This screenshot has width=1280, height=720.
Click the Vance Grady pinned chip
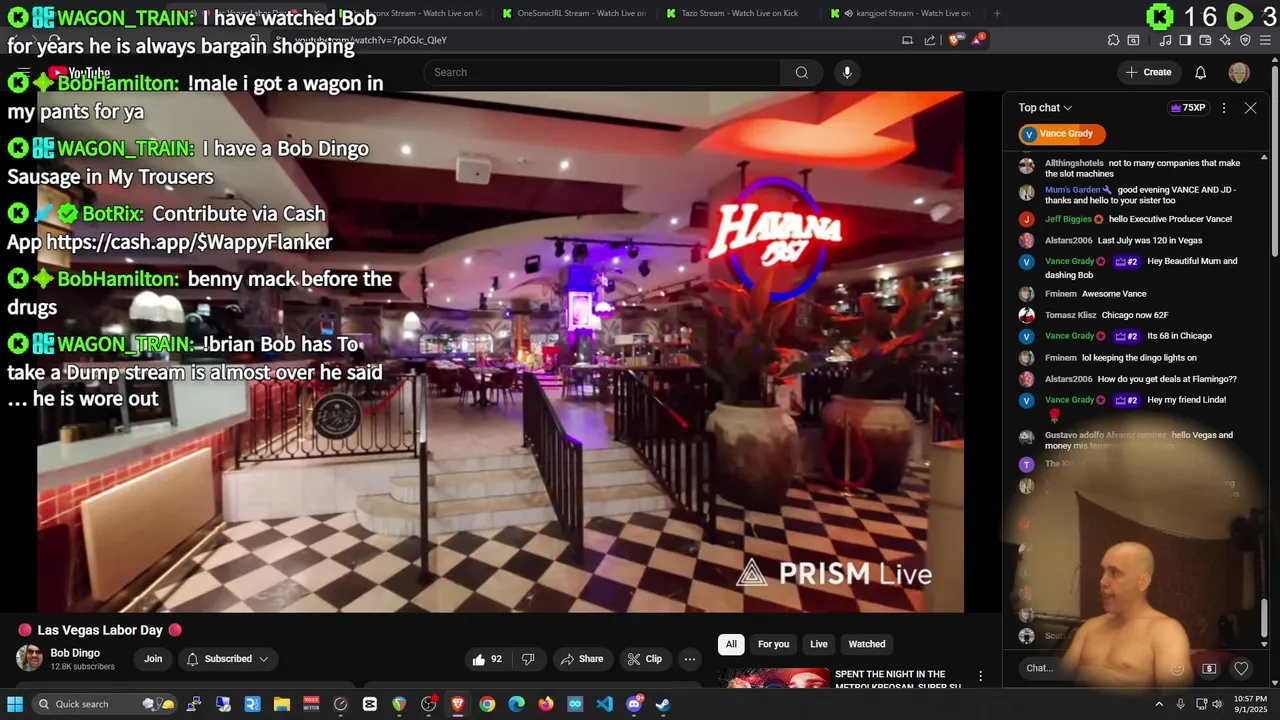[x=1062, y=134]
